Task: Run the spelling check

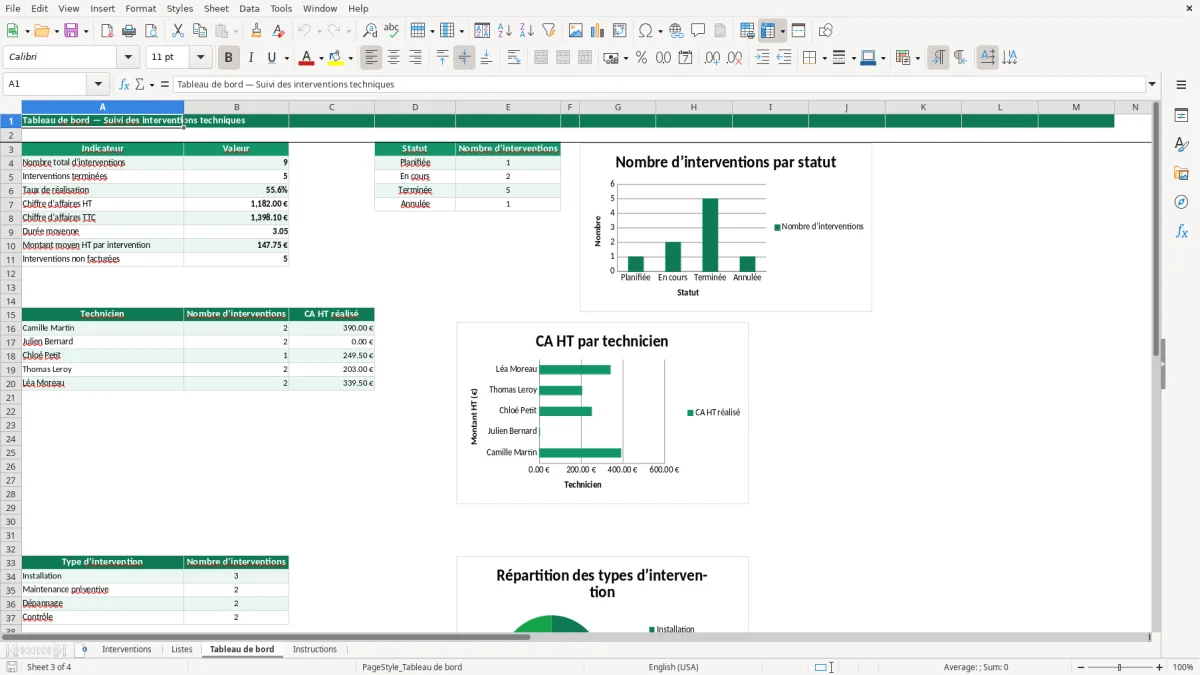Action: pos(392,31)
